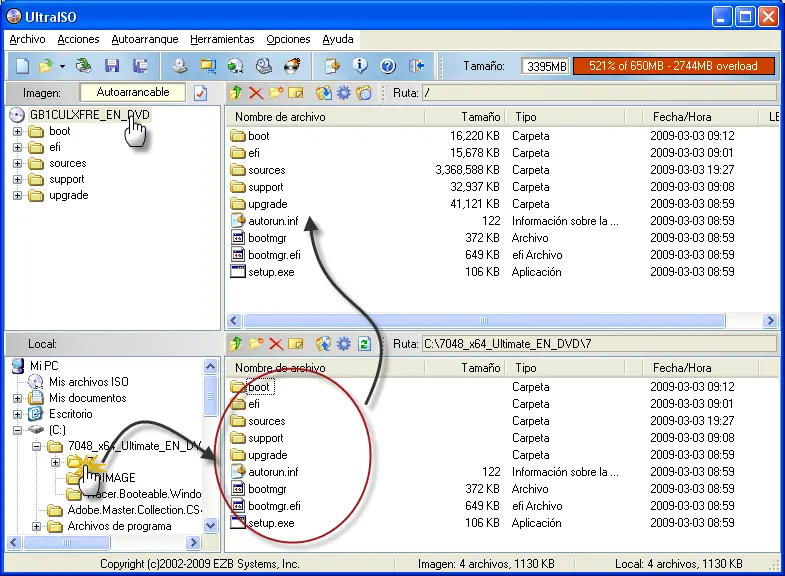The image size is (785, 576).
Task: Expand the sources node in the image tree
Action: click(x=18, y=164)
